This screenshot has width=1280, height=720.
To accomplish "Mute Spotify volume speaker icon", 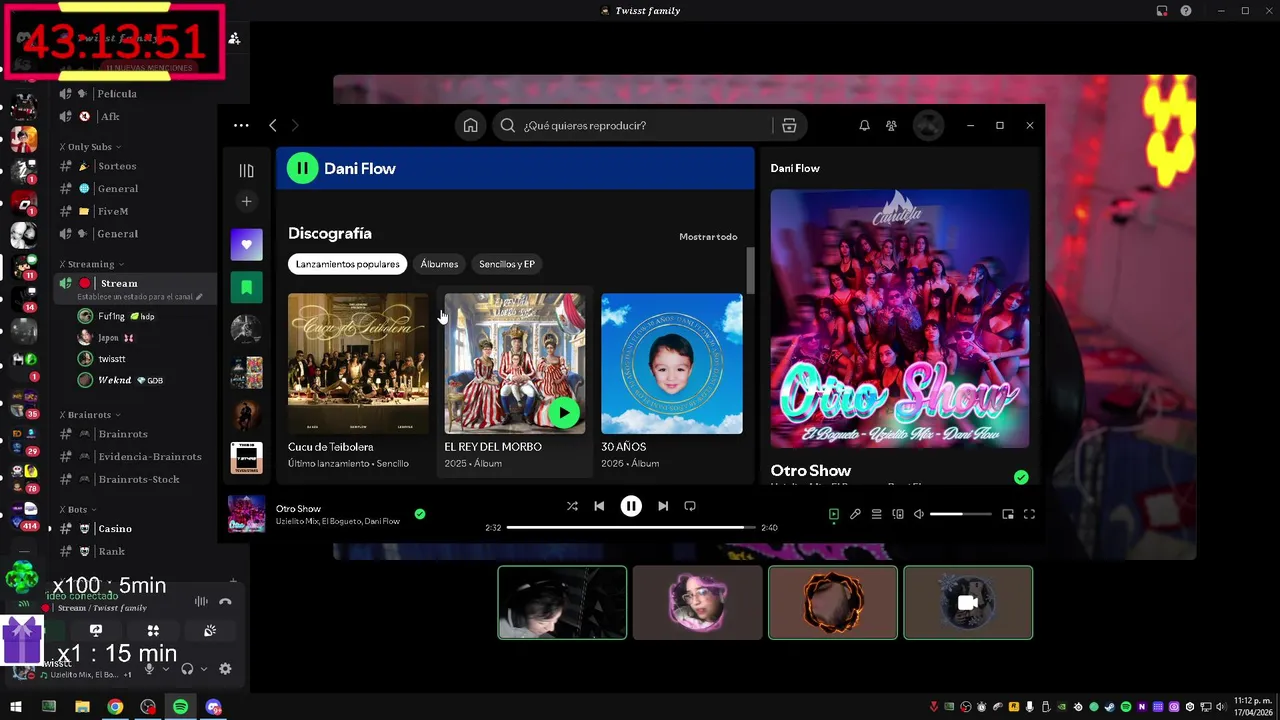I will 919,514.
